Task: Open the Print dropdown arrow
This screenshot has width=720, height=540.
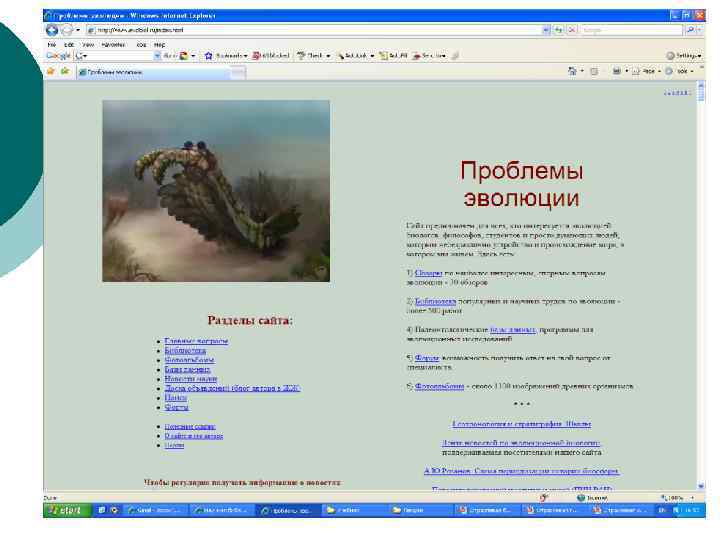Action: coord(626,72)
